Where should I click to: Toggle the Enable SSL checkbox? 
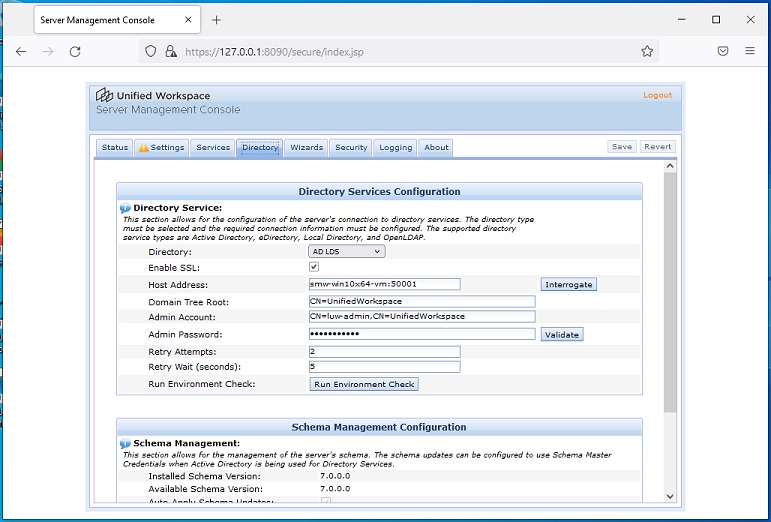point(314,267)
